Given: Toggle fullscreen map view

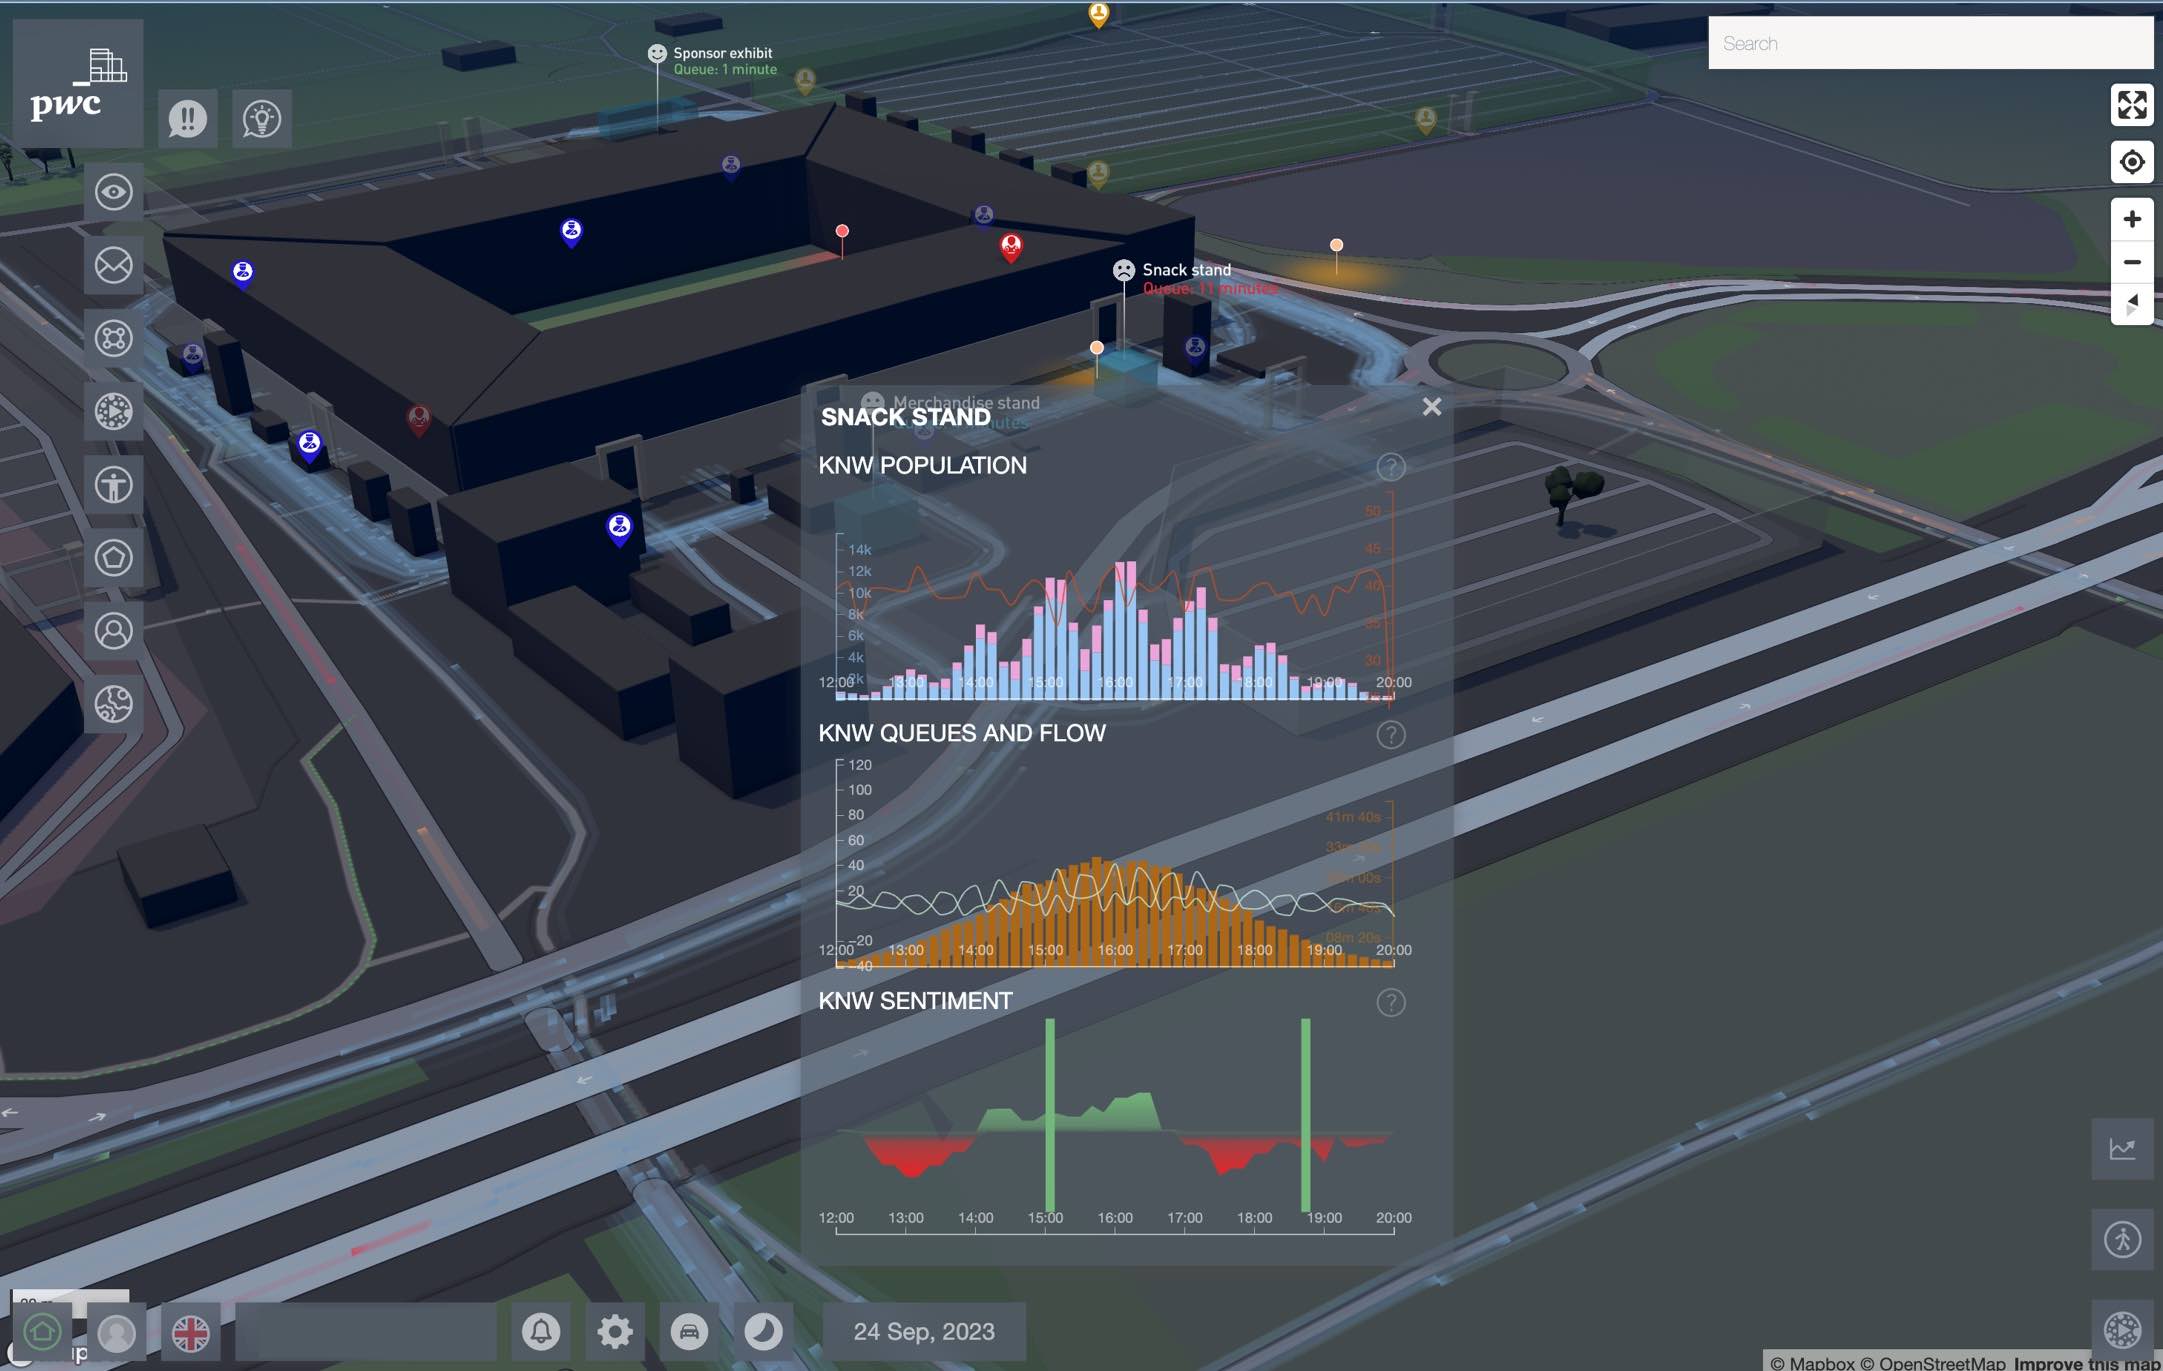Looking at the screenshot, I should click(2131, 105).
